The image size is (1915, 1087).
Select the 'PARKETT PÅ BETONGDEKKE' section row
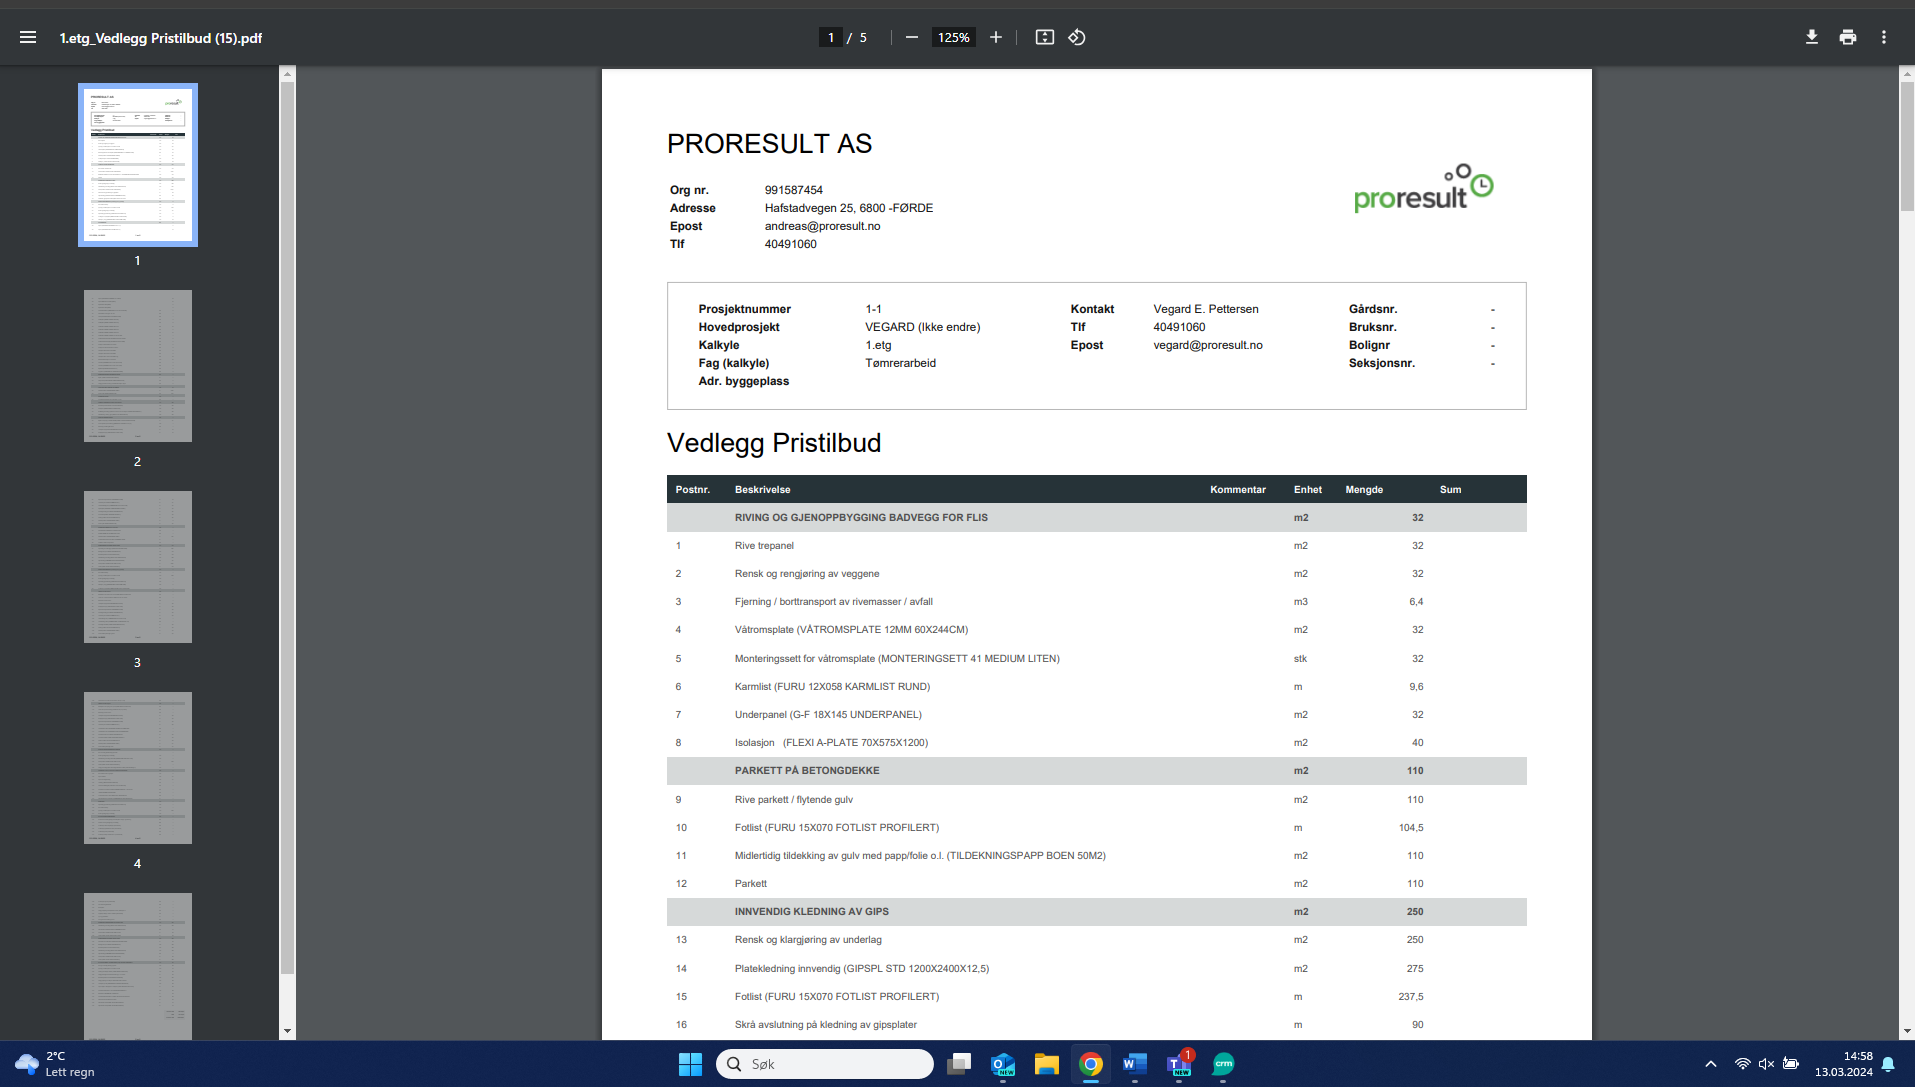[1097, 771]
